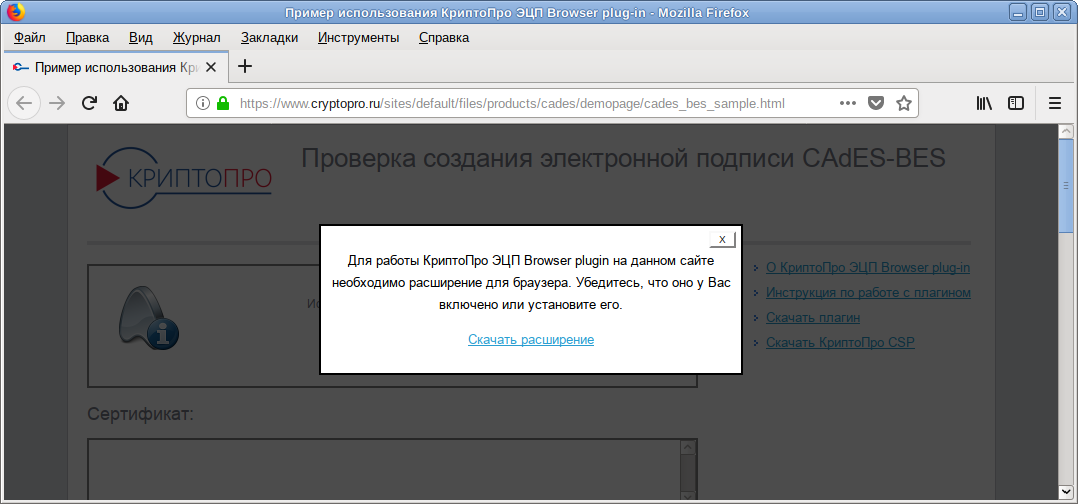The width and height of the screenshot is (1078, 504).
Task: Open Инструкция по работе с плагином link
Action: (868, 293)
